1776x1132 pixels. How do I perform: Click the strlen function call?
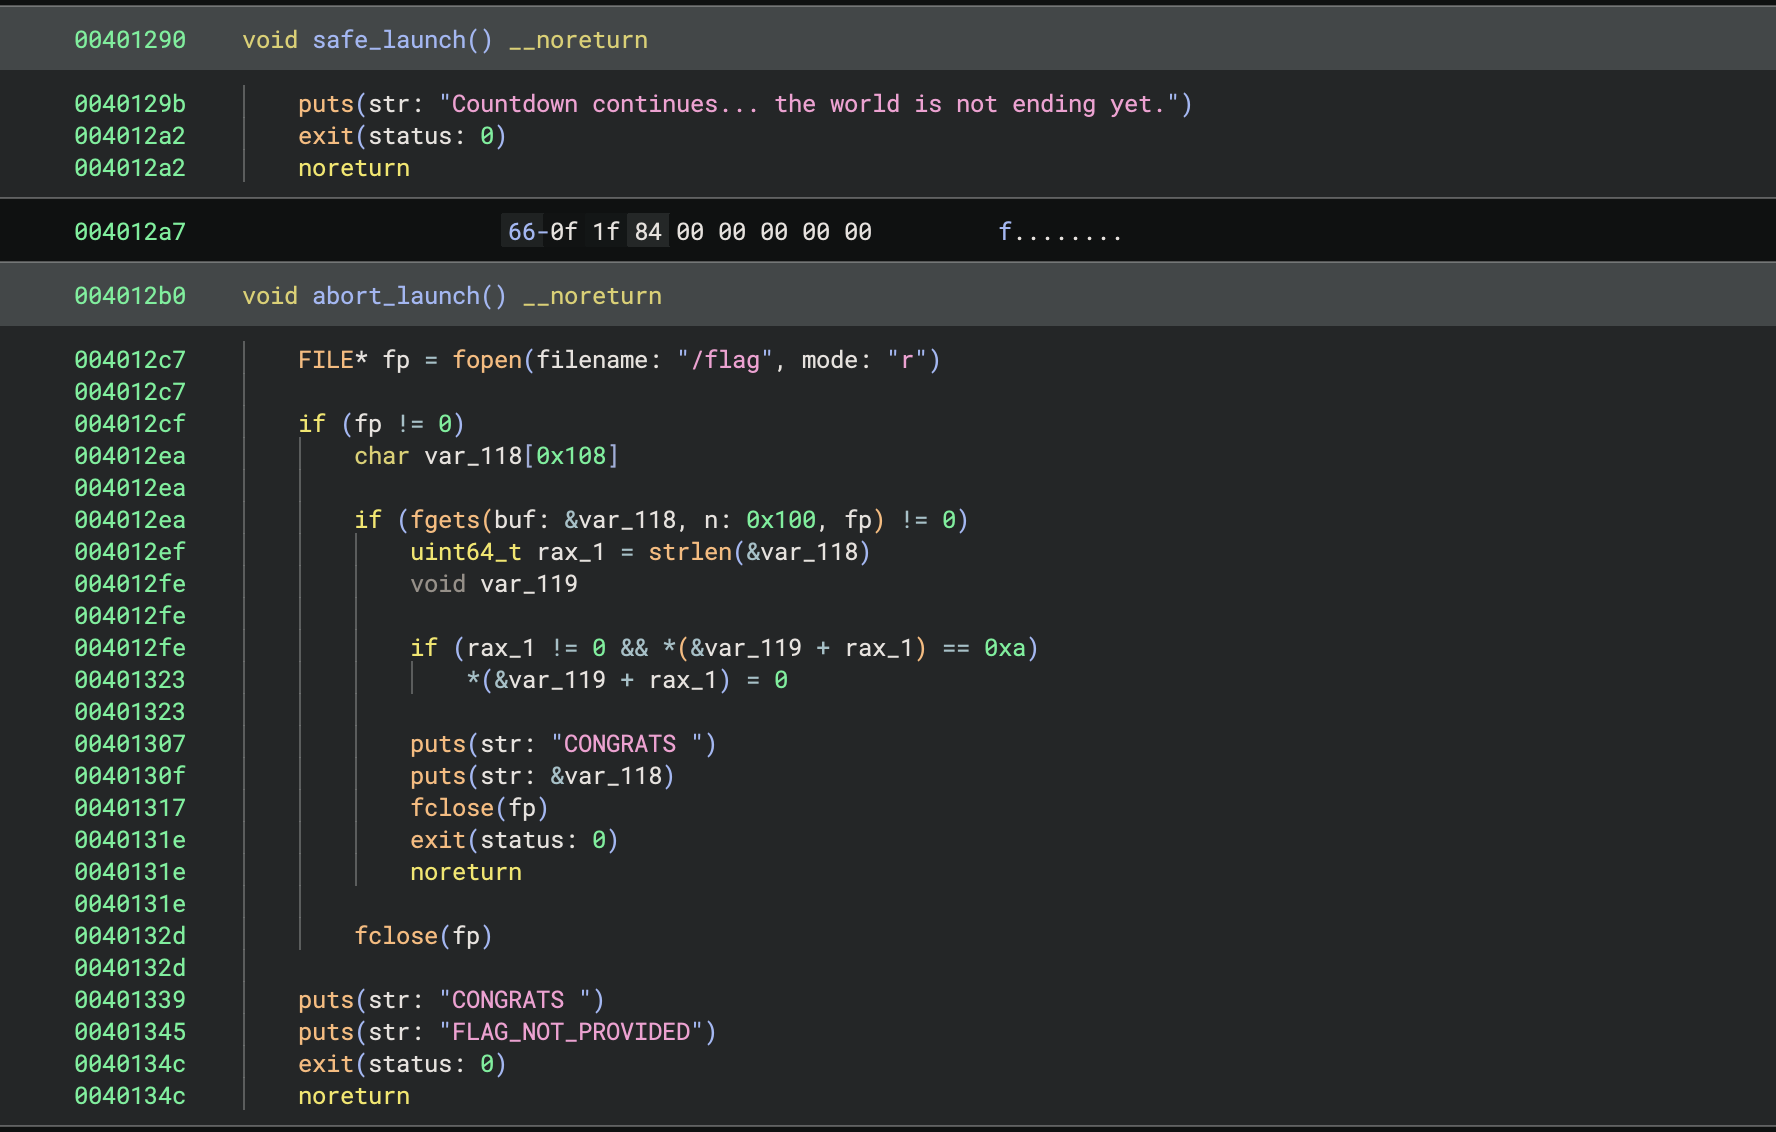[x=690, y=552]
